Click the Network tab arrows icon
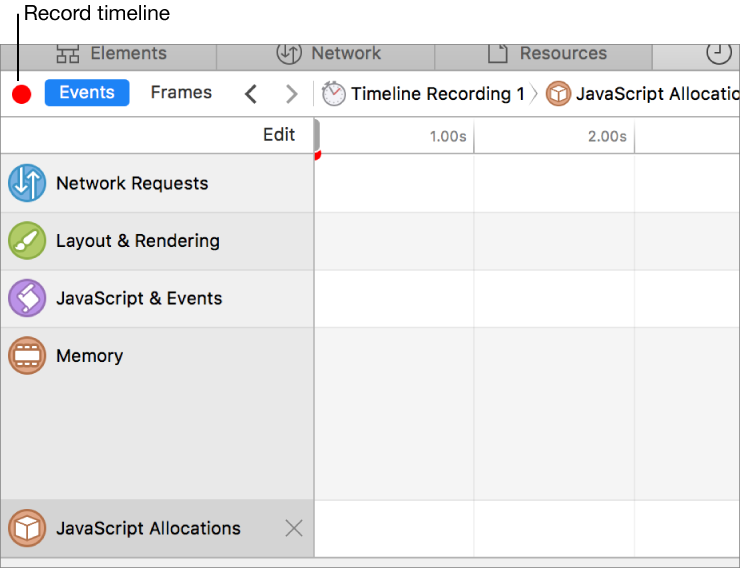The image size is (740, 568). (289, 53)
